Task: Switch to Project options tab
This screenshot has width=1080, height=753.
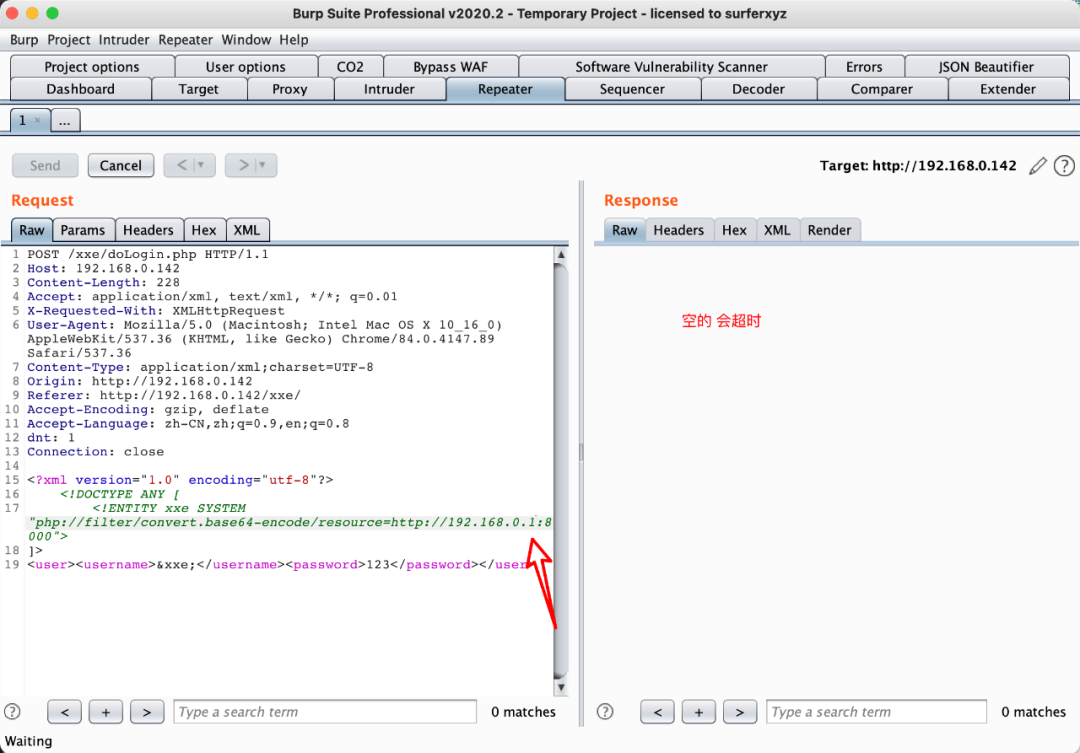Action: tap(92, 67)
